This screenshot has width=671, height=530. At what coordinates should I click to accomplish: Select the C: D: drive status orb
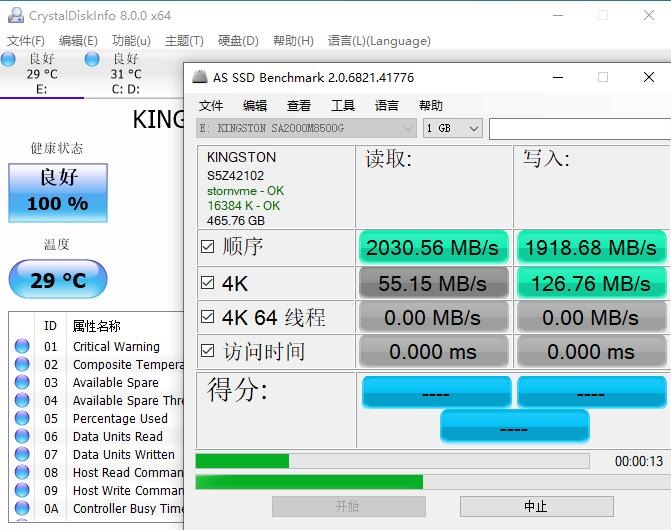click(92, 59)
